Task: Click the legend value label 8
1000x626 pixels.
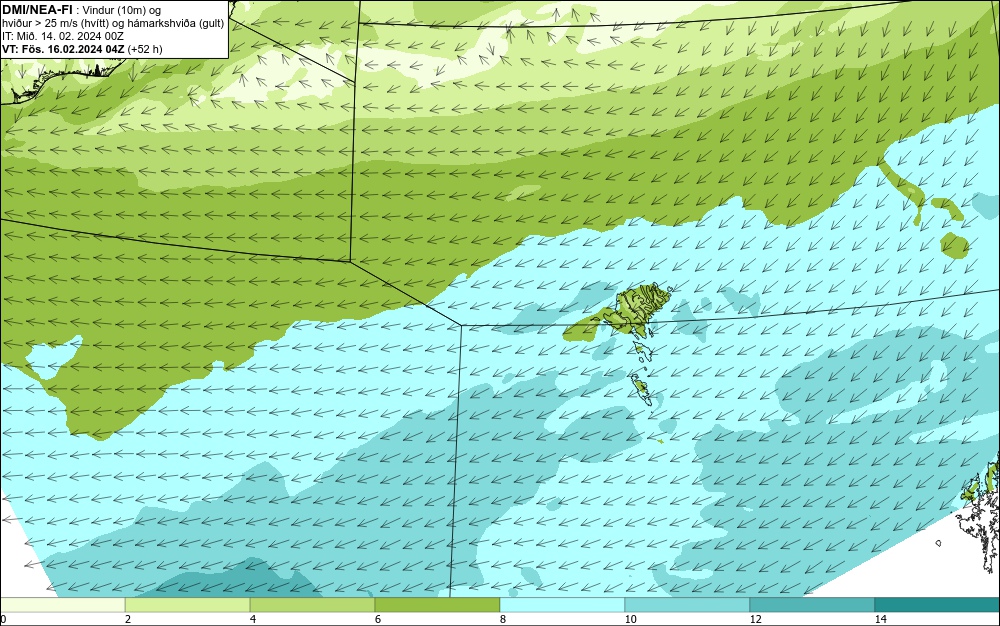Action: coord(503,619)
